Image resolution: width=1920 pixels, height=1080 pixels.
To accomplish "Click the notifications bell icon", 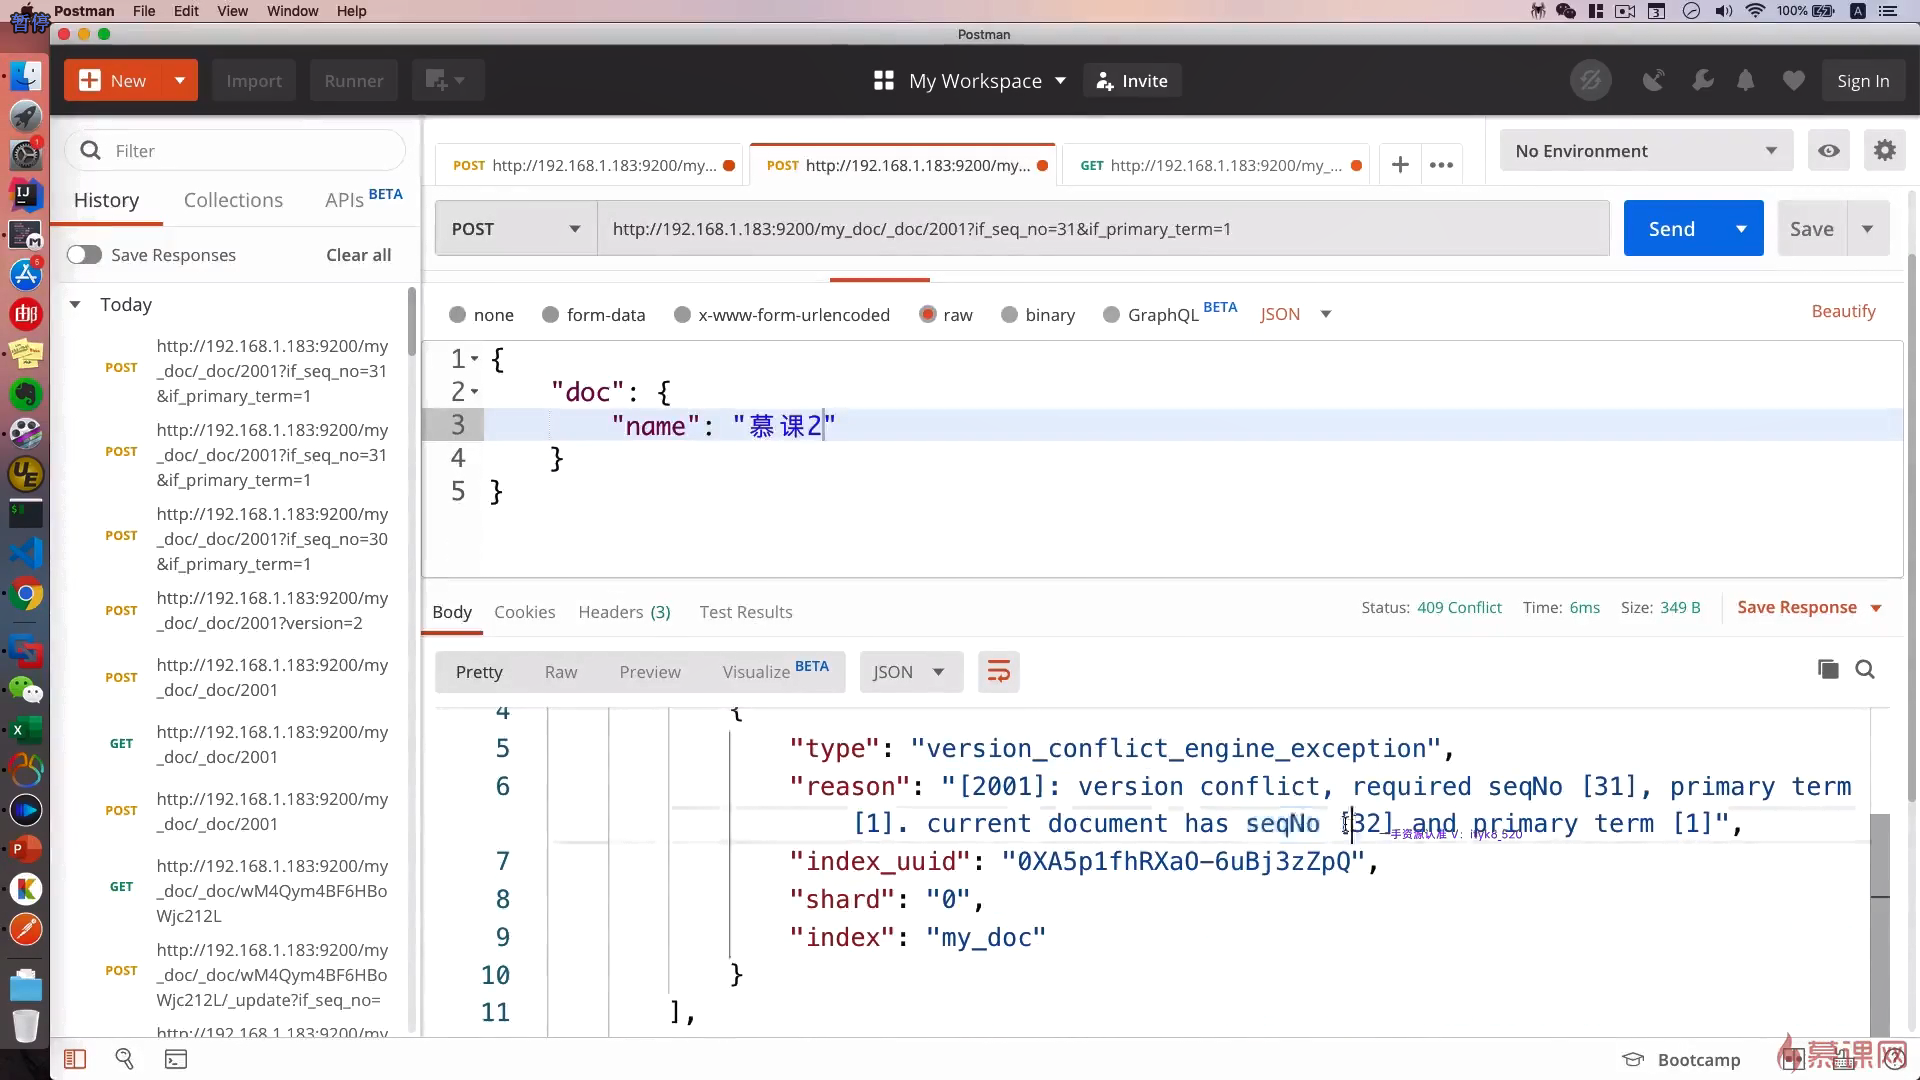I will [1745, 81].
